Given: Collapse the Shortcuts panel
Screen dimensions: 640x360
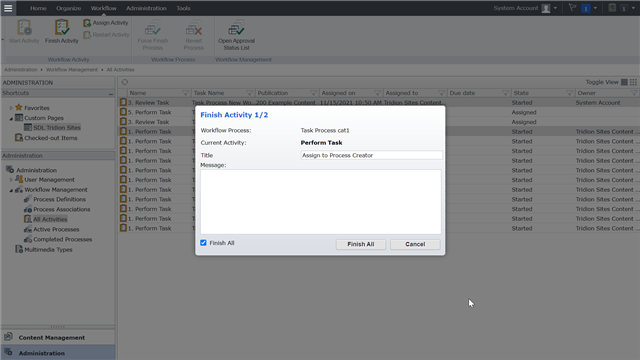Looking at the screenshot, I should coord(111,94).
